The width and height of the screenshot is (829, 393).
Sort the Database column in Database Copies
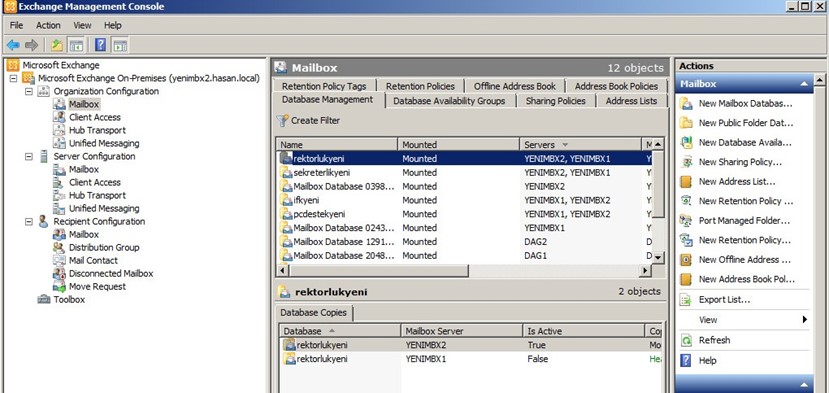tap(340, 331)
